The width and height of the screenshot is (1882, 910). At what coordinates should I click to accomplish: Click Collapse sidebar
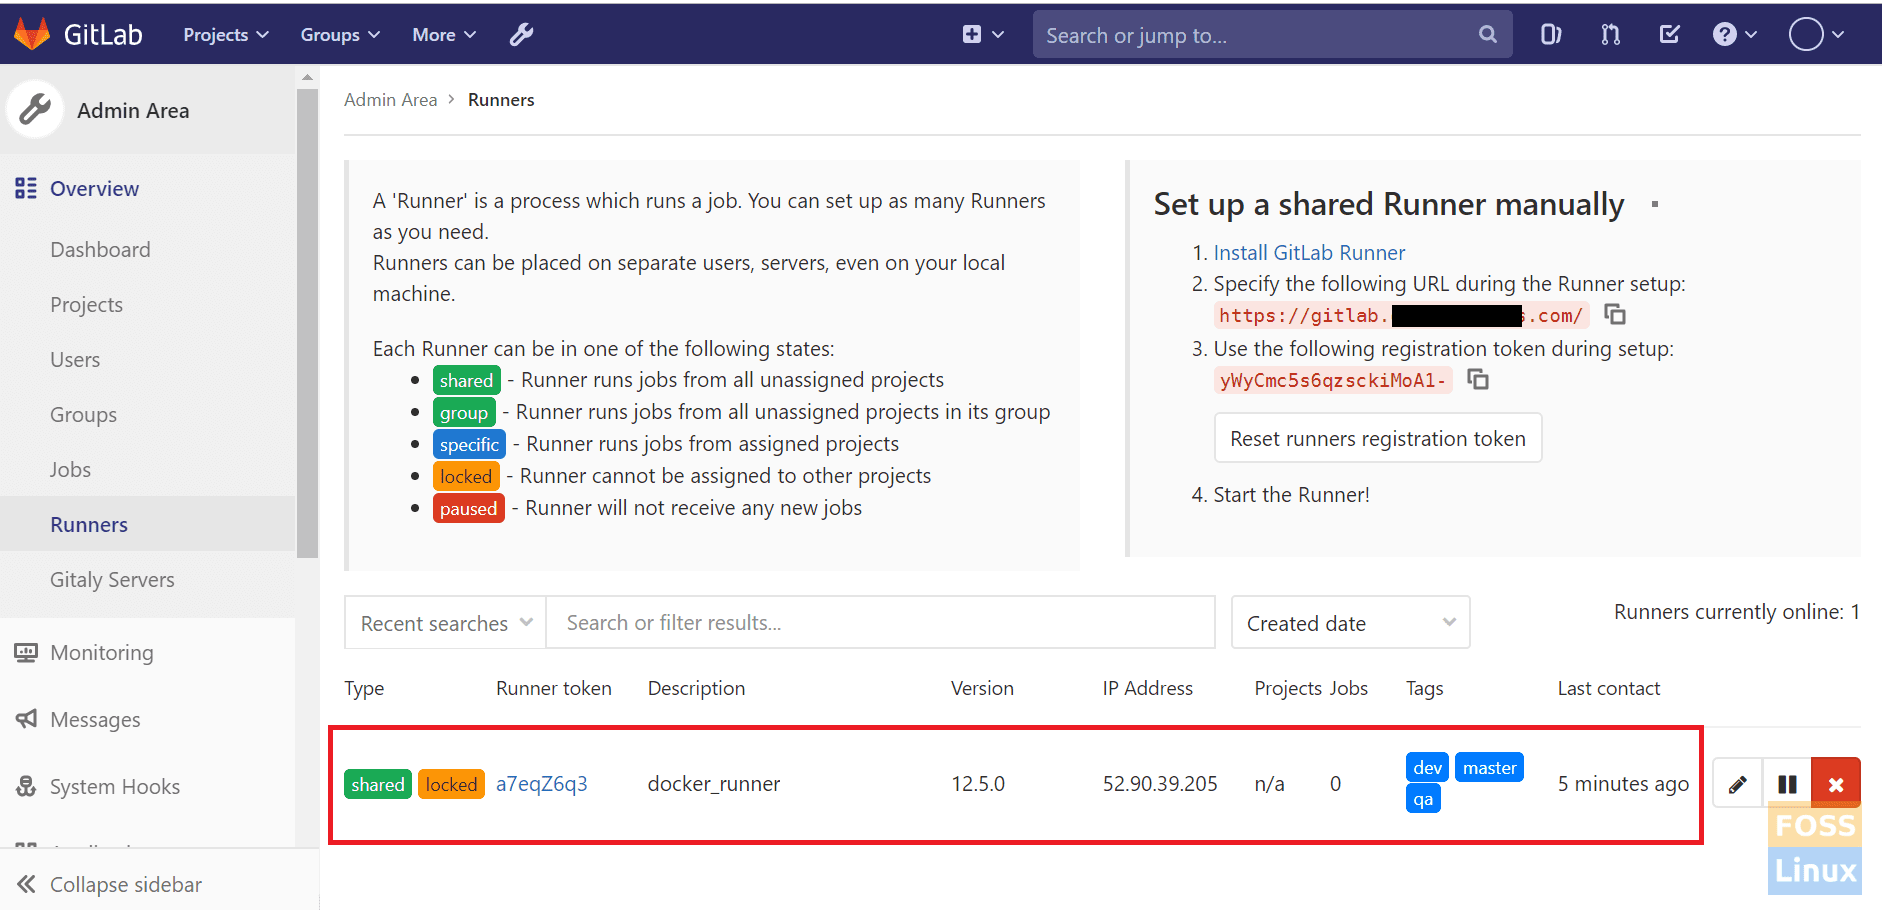pos(110,885)
